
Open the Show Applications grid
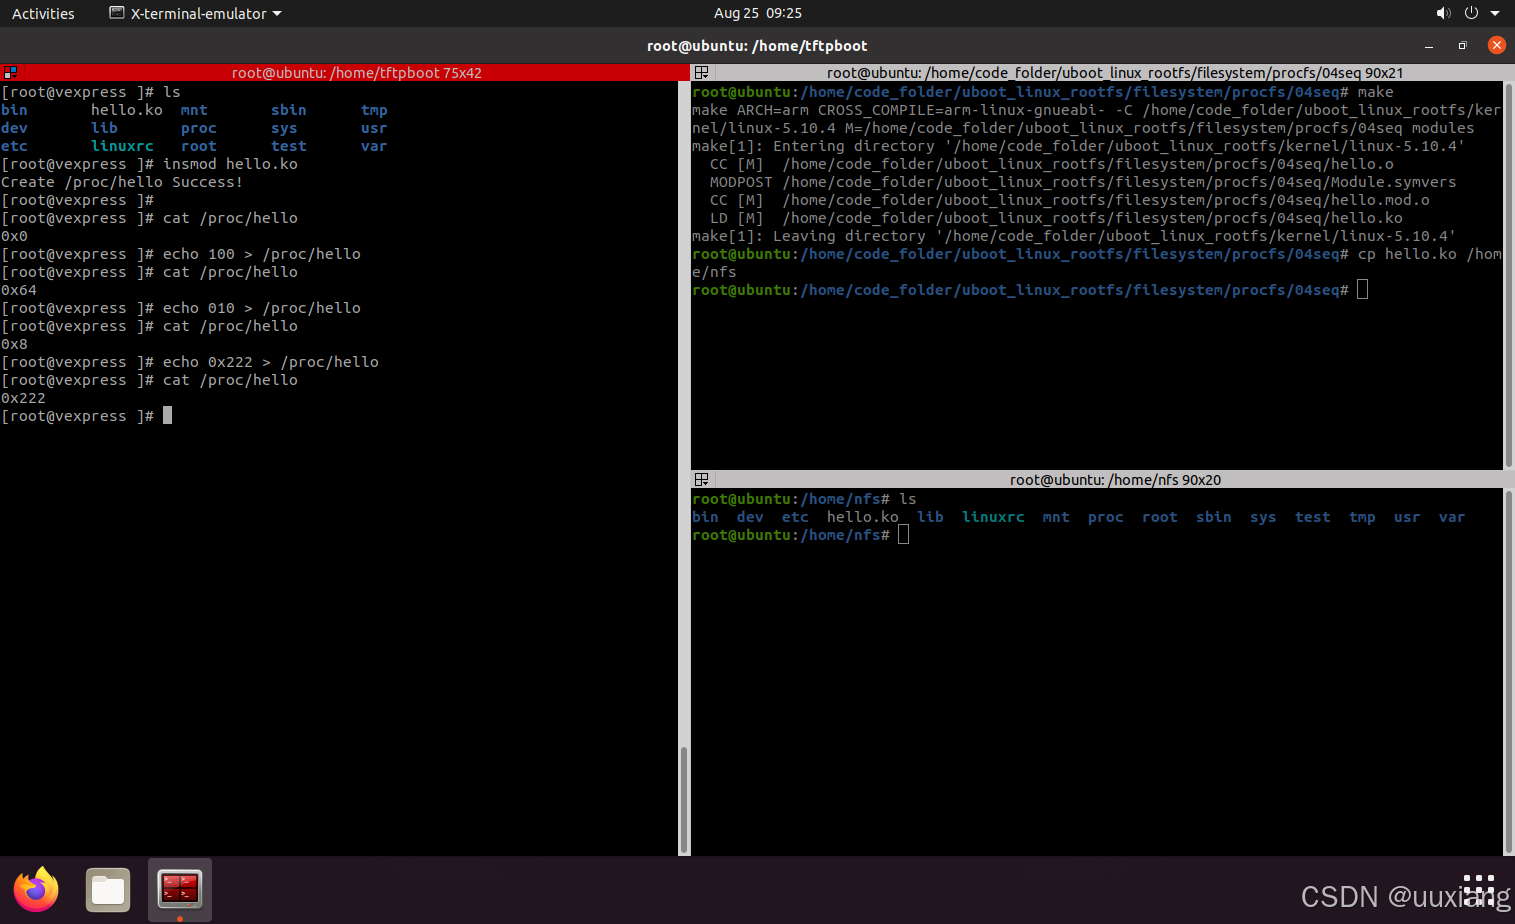(1479, 889)
